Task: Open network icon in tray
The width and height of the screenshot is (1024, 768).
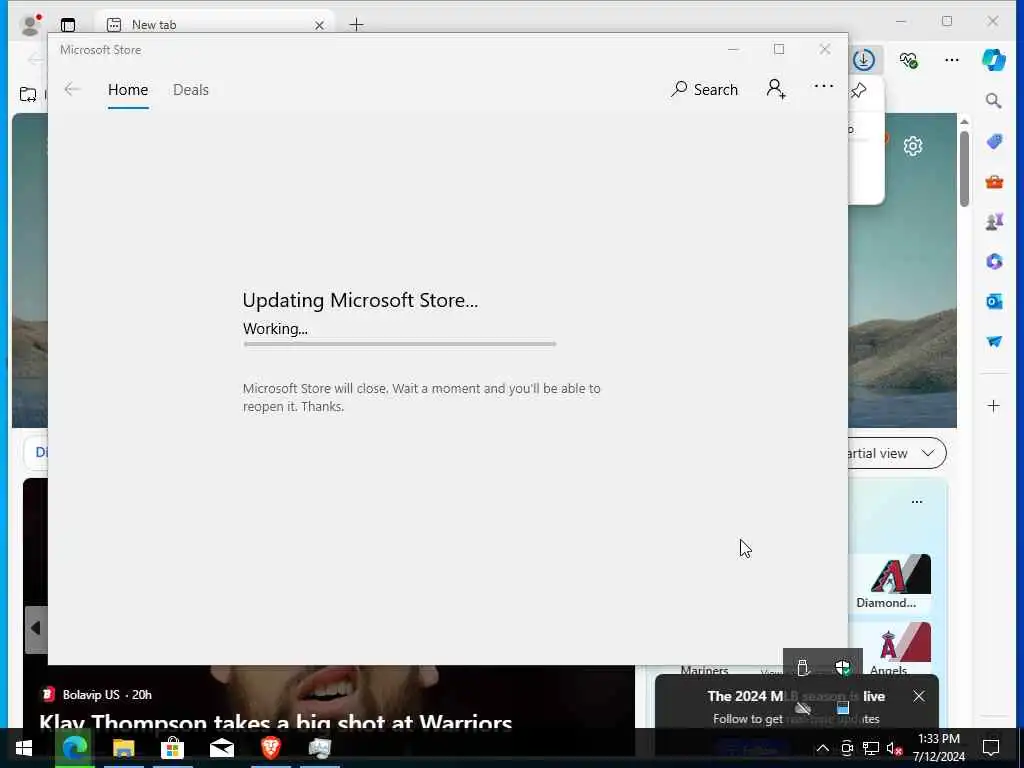Action: pyautogui.click(x=871, y=748)
